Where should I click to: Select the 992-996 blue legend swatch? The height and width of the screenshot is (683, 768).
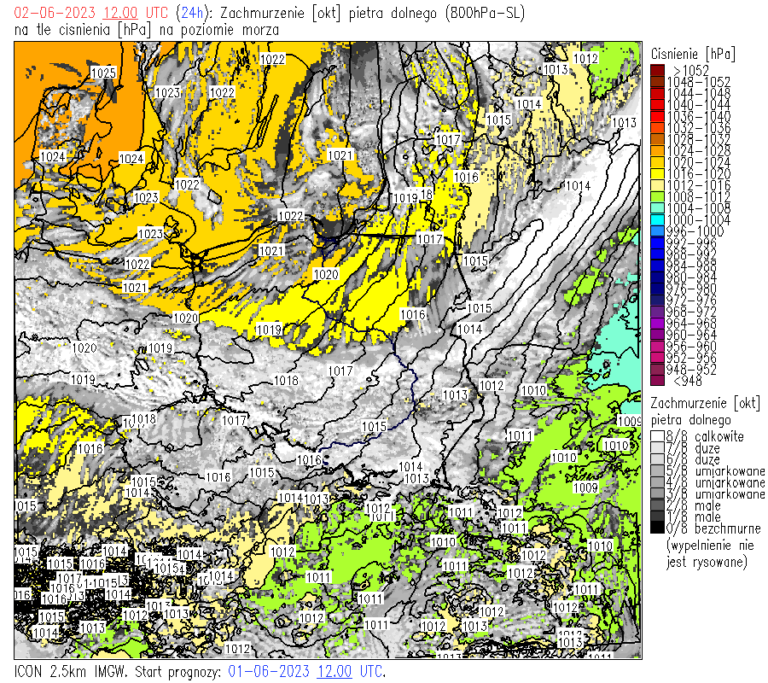(657, 243)
